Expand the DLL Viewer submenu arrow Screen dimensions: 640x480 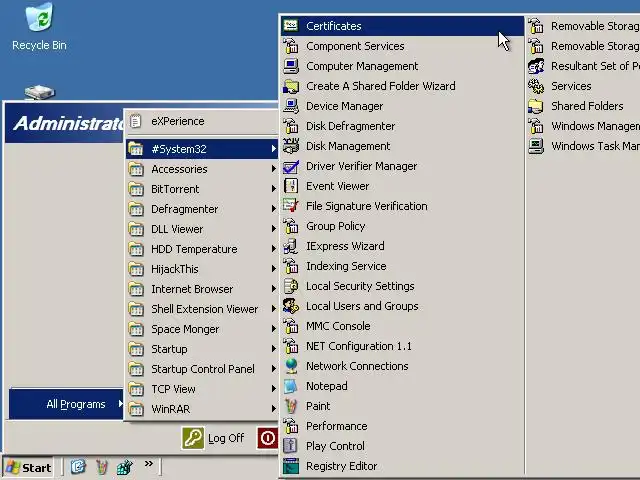[274, 229]
